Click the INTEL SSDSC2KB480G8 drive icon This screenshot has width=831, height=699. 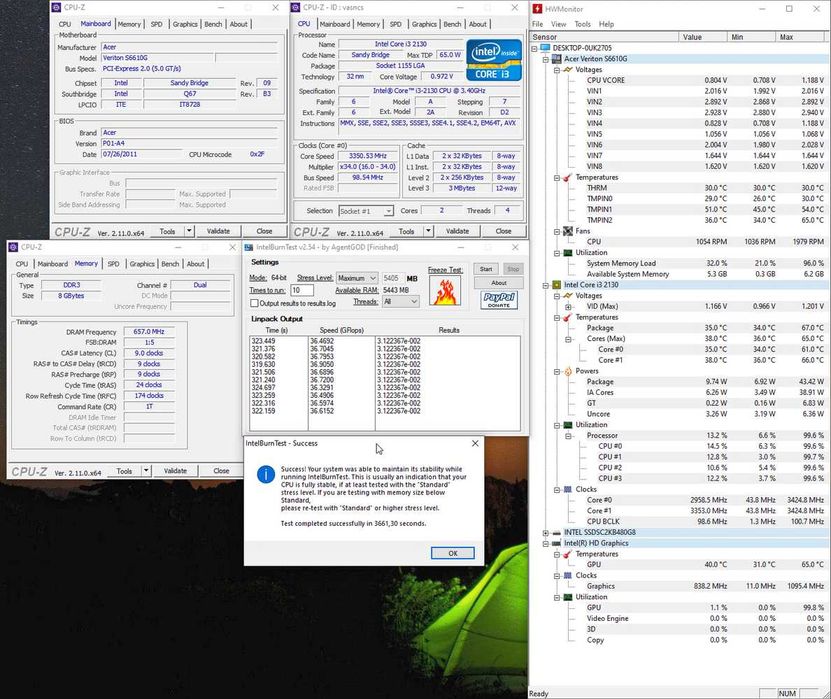(556, 532)
